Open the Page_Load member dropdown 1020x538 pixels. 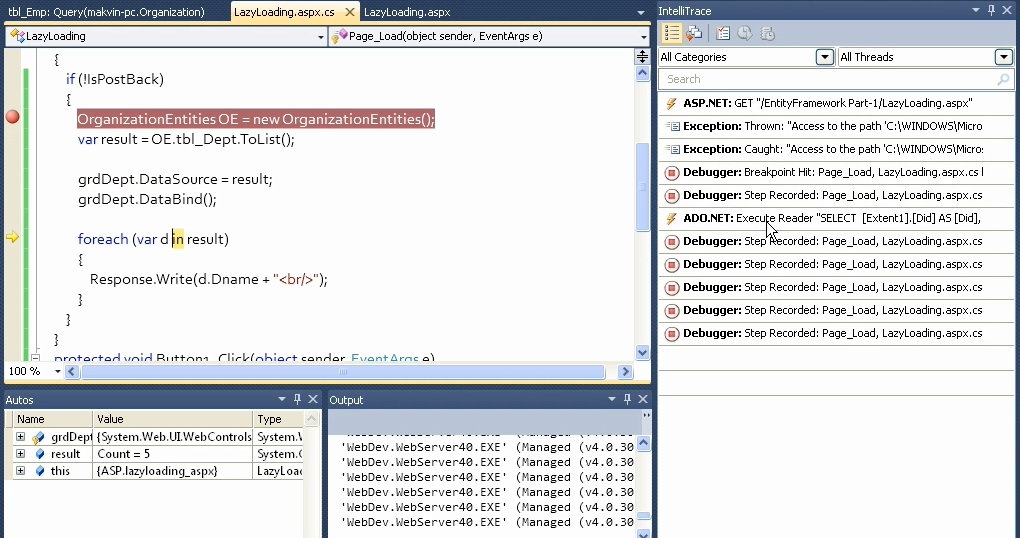point(643,36)
